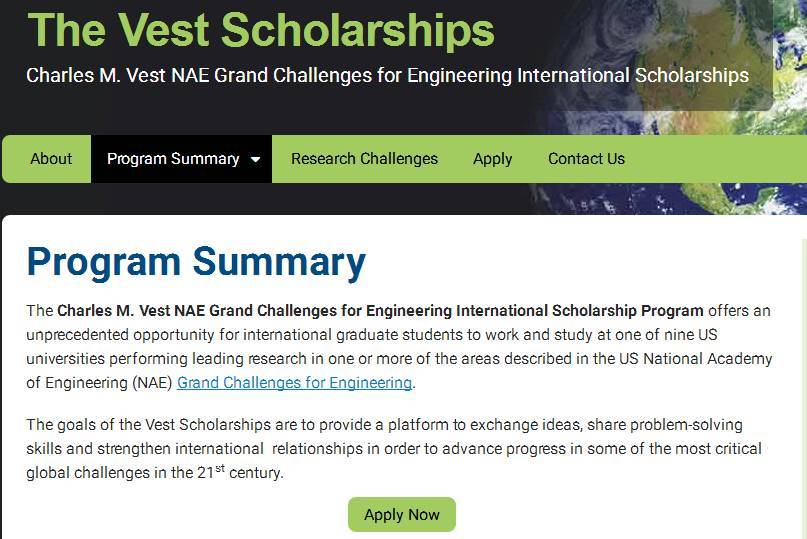This screenshot has height=539, width=807.
Task: Click the paragraph about Vest Scholarships goals
Action: pos(394,448)
